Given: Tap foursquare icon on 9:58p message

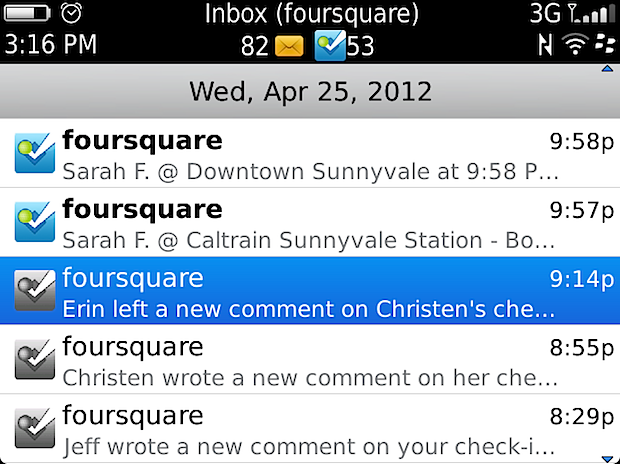Looking at the screenshot, I should coord(35,153).
